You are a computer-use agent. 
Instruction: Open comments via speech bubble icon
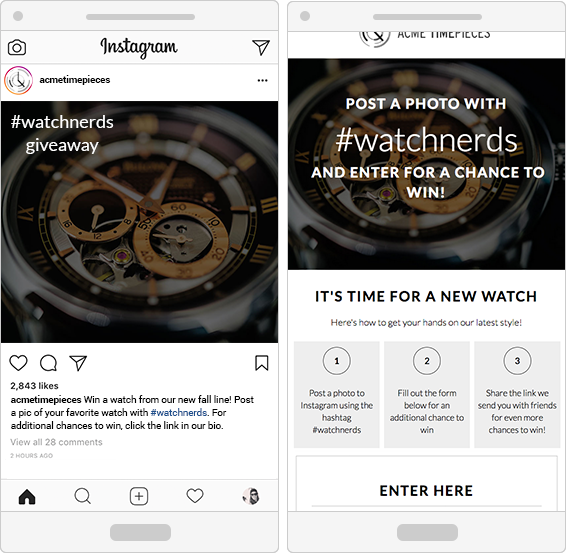(x=48, y=363)
